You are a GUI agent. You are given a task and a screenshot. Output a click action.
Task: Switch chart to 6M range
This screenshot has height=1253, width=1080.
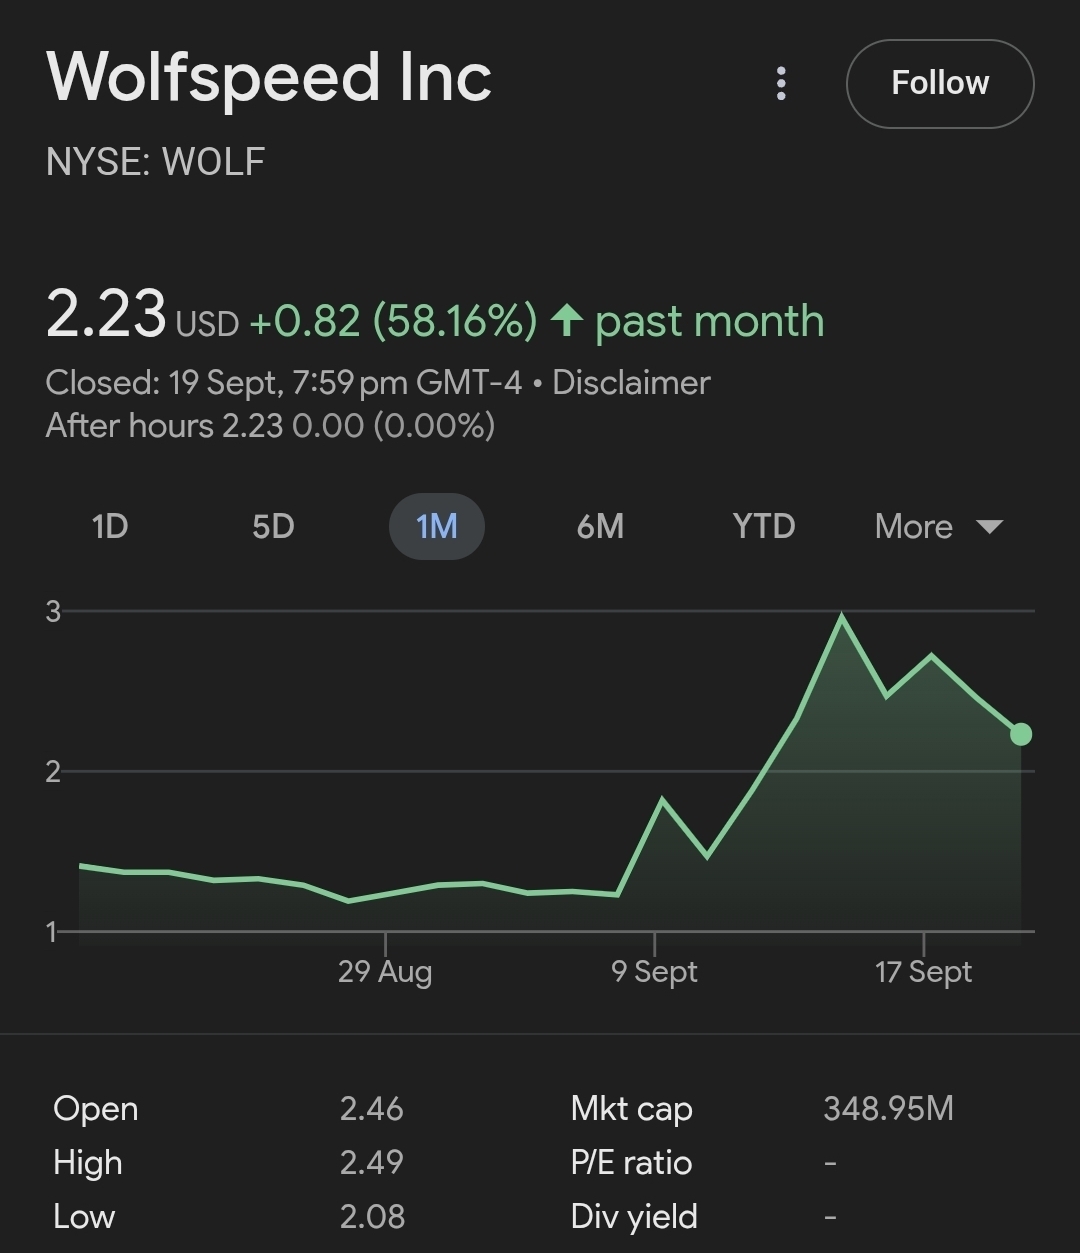(x=600, y=526)
